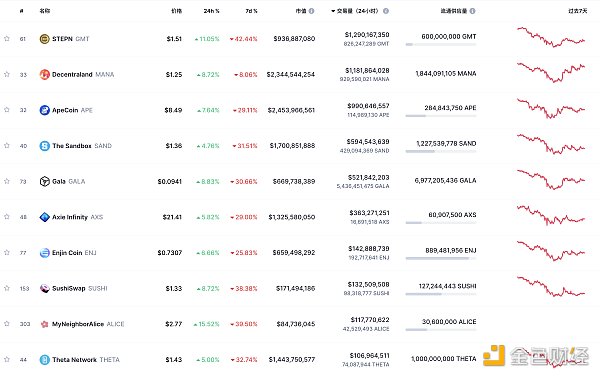Sort the table by 7d % header
Viewport: 600px width, 377px height.
(251, 11)
